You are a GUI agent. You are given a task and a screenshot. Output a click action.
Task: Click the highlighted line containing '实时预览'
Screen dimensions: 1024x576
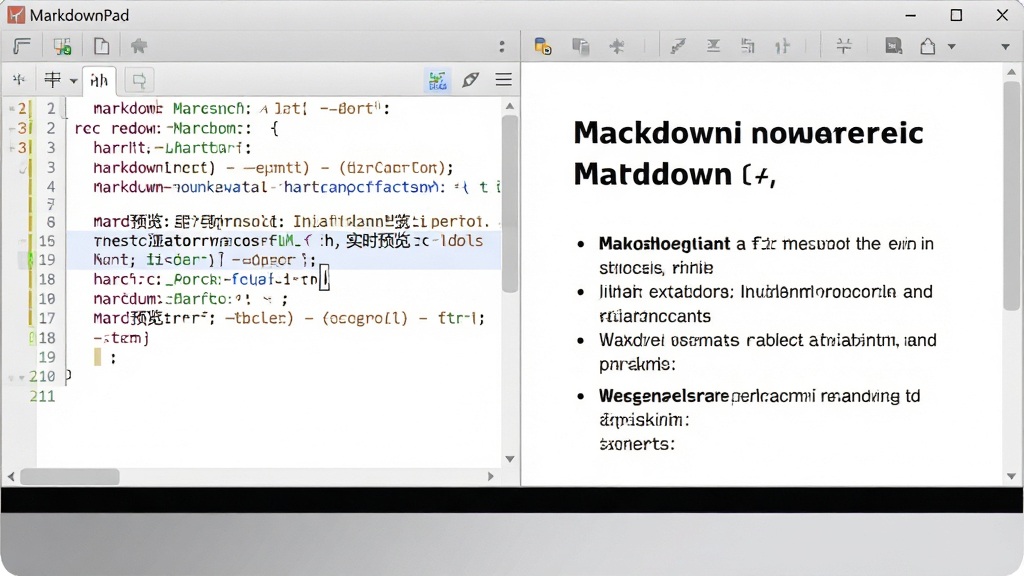coord(287,241)
